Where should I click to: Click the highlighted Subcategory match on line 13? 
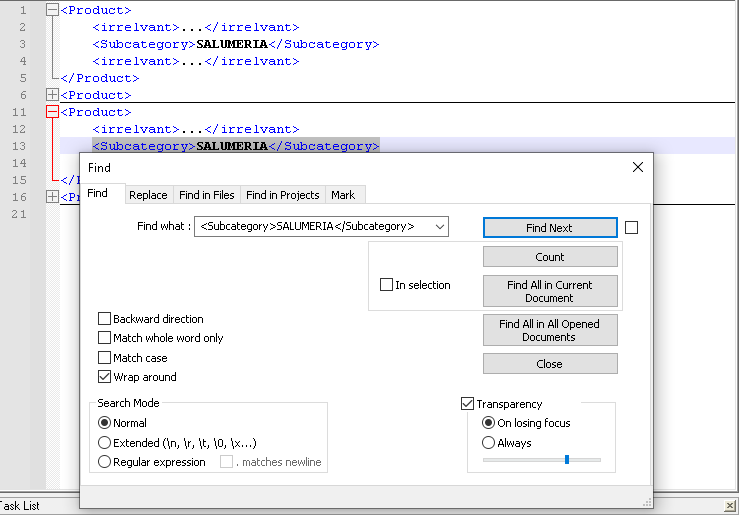pyautogui.click(x=236, y=146)
